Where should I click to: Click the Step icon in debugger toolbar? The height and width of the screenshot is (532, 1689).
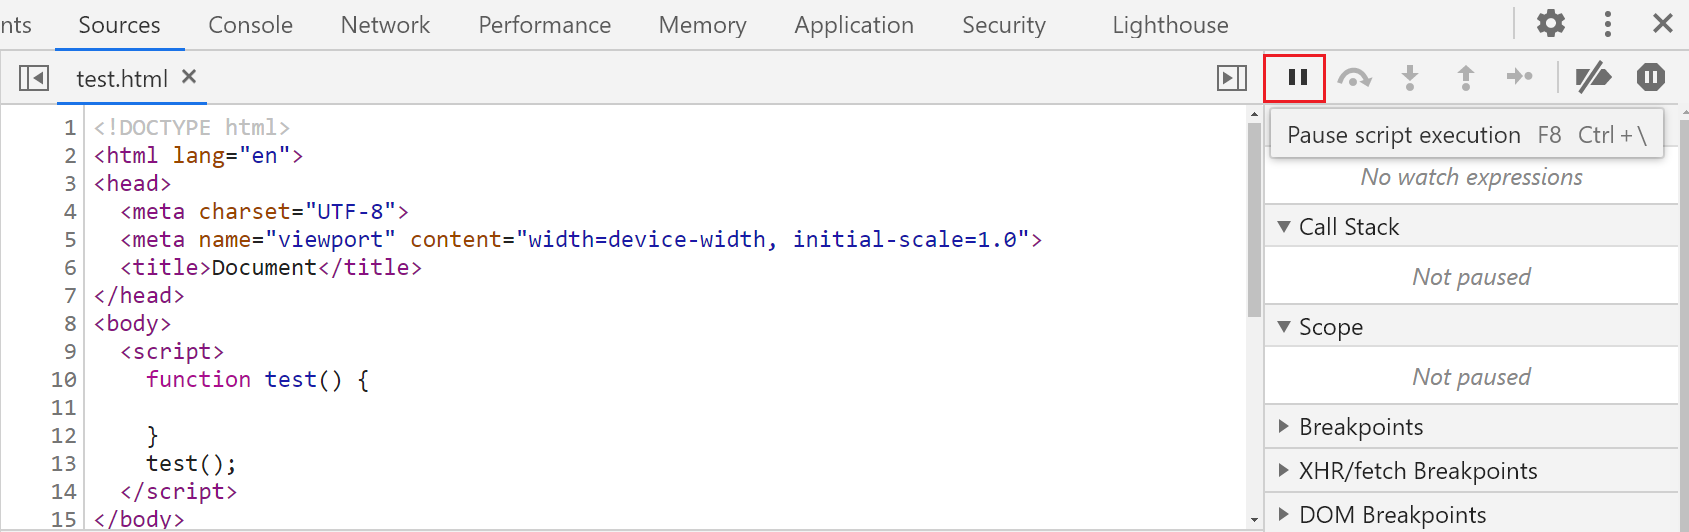[1520, 77]
